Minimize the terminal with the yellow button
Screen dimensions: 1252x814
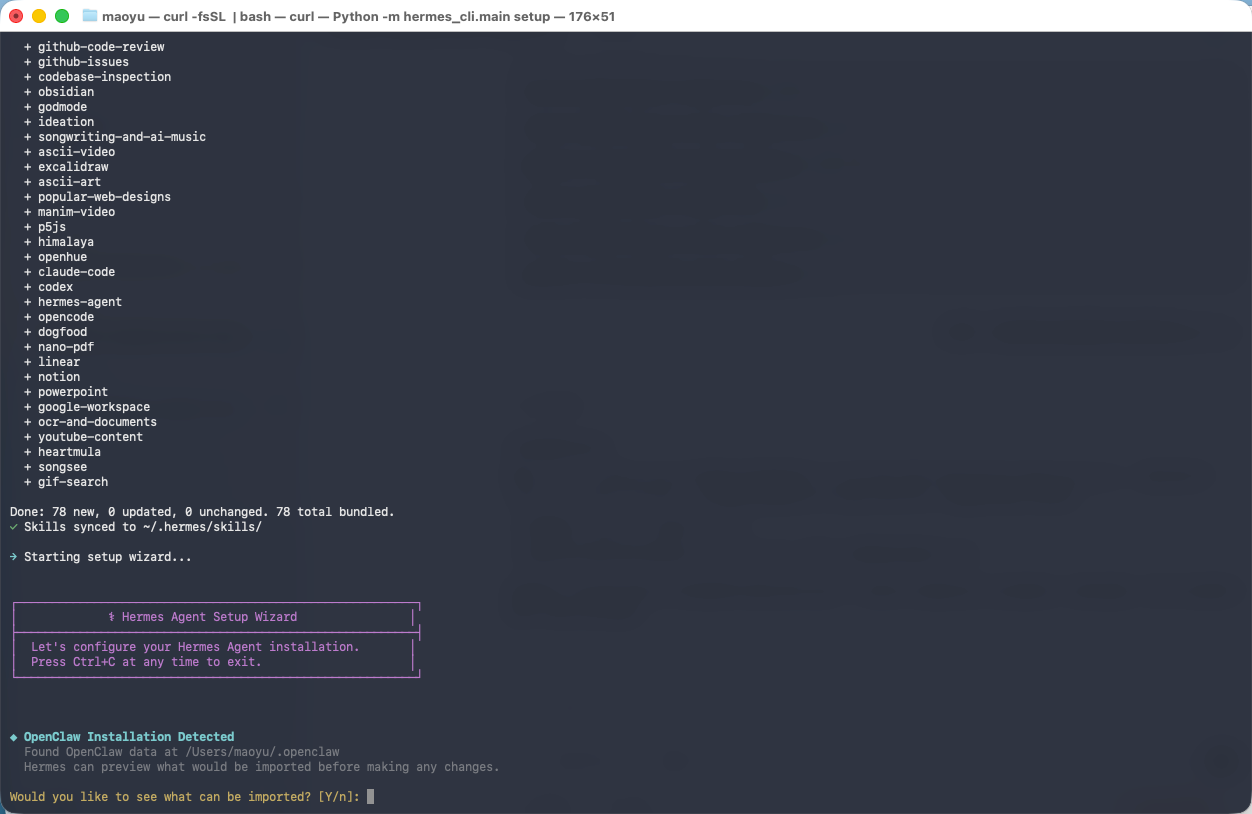39,16
